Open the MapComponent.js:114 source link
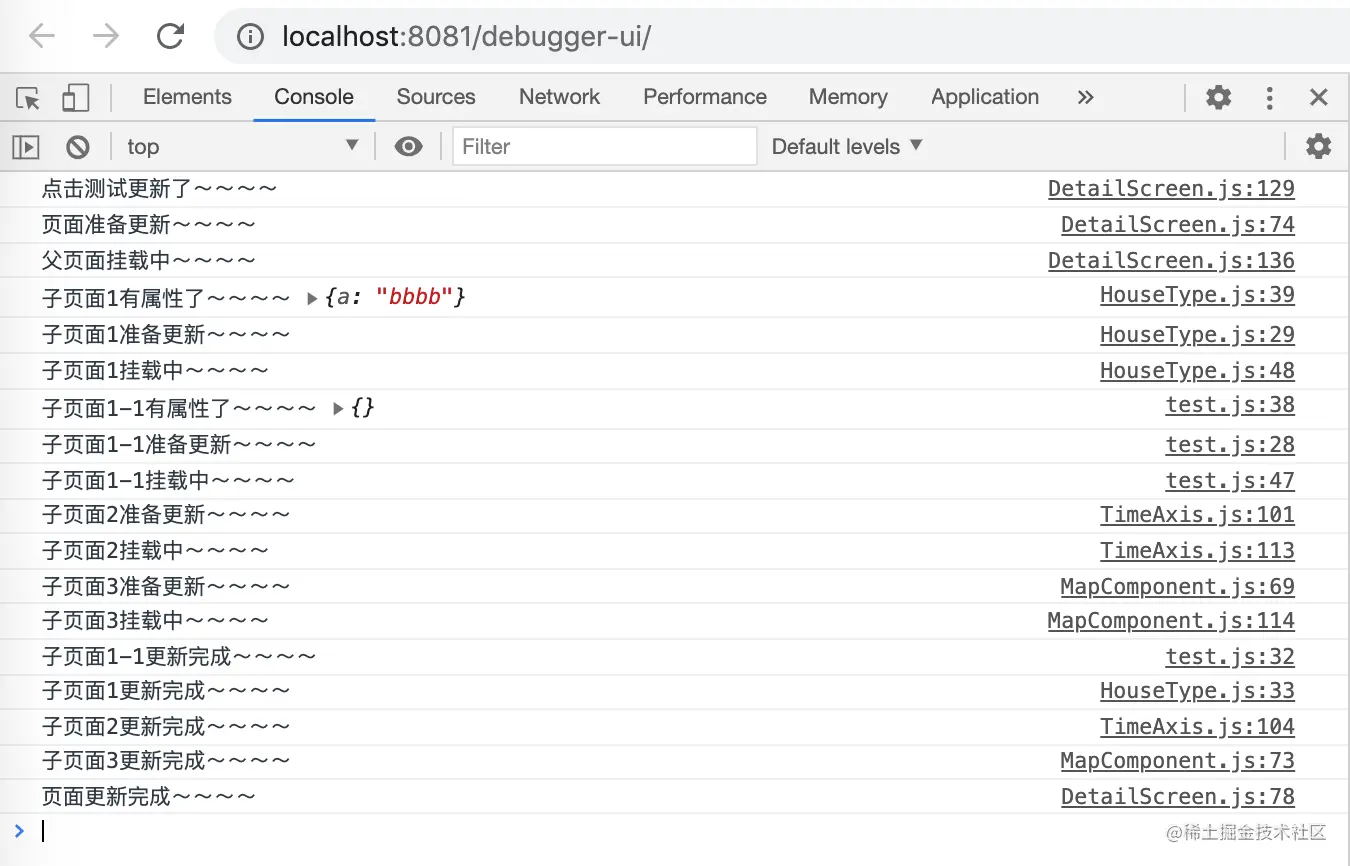Screen dimensions: 1350x866 1171,621
